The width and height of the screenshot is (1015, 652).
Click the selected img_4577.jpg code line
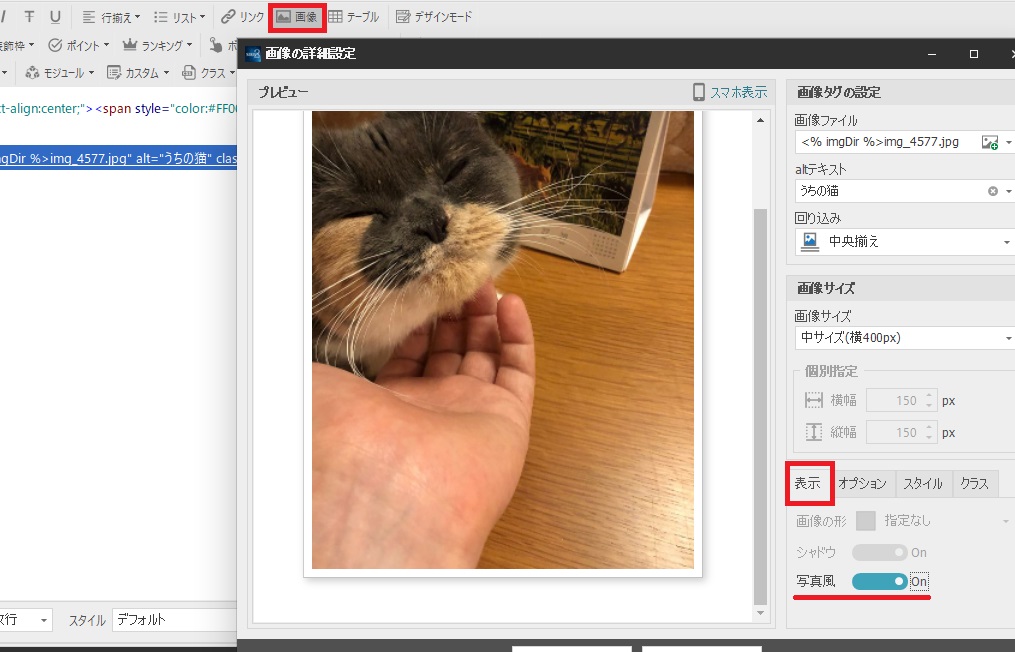pyautogui.click(x=118, y=158)
